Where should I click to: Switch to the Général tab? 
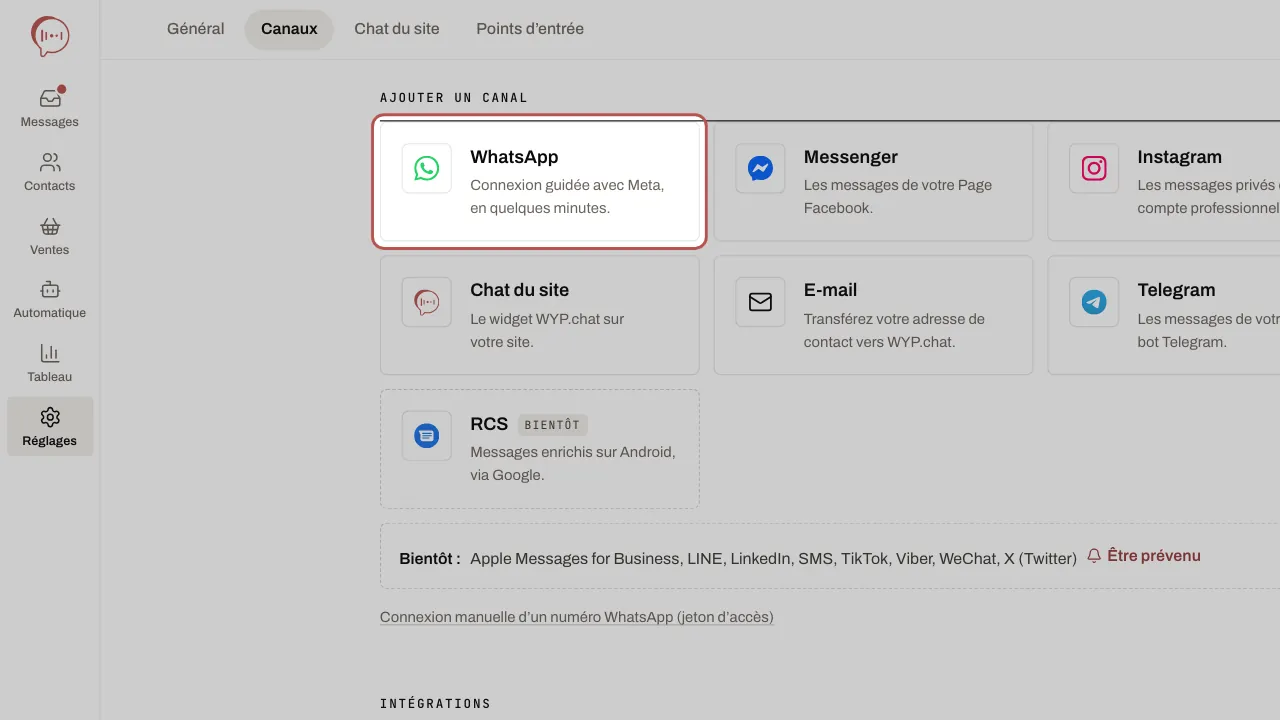(196, 29)
